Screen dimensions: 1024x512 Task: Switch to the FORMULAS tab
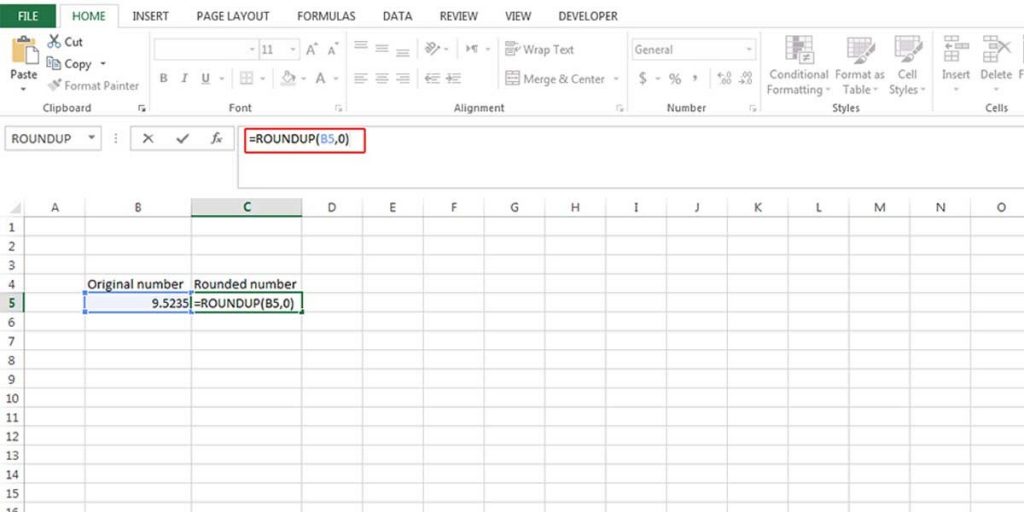pyautogui.click(x=326, y=16)
